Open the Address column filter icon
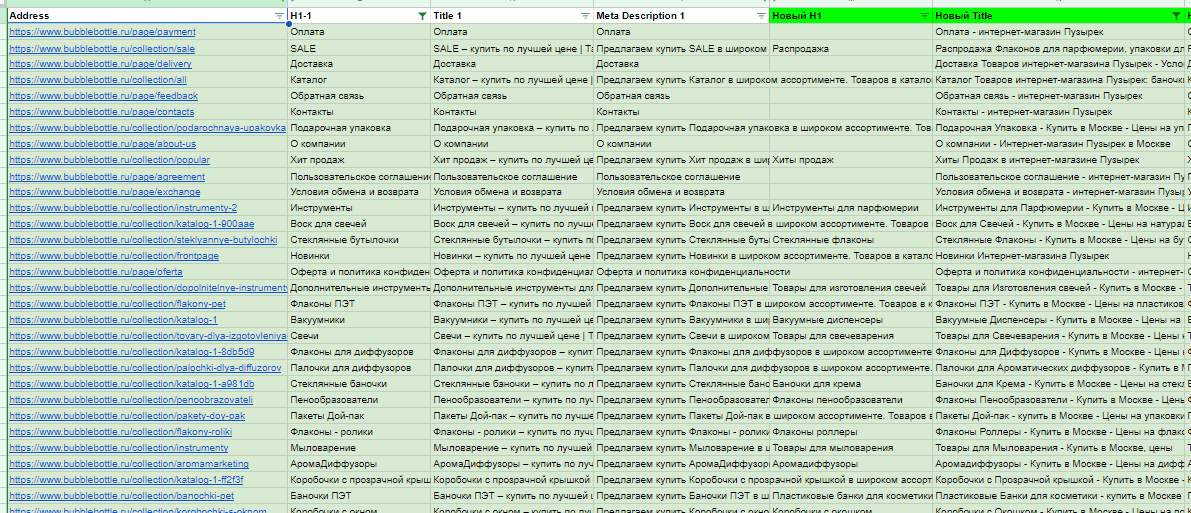 coord(280,16)
